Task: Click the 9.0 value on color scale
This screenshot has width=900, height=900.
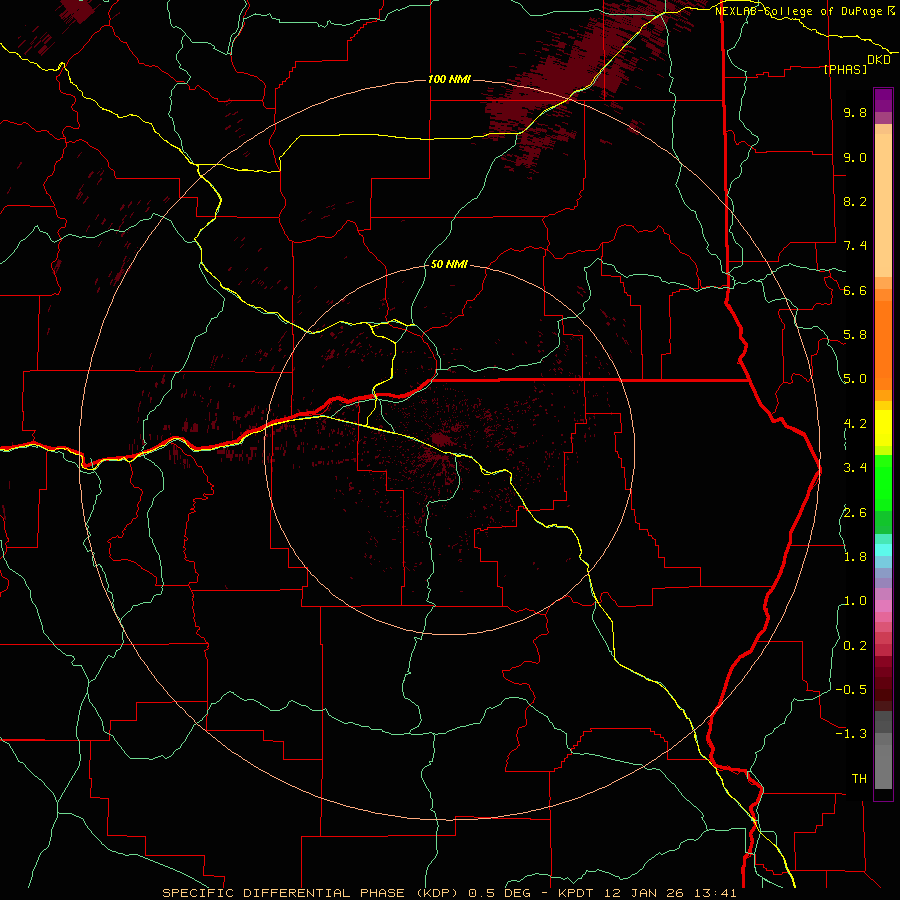Action: coord(855,157)
